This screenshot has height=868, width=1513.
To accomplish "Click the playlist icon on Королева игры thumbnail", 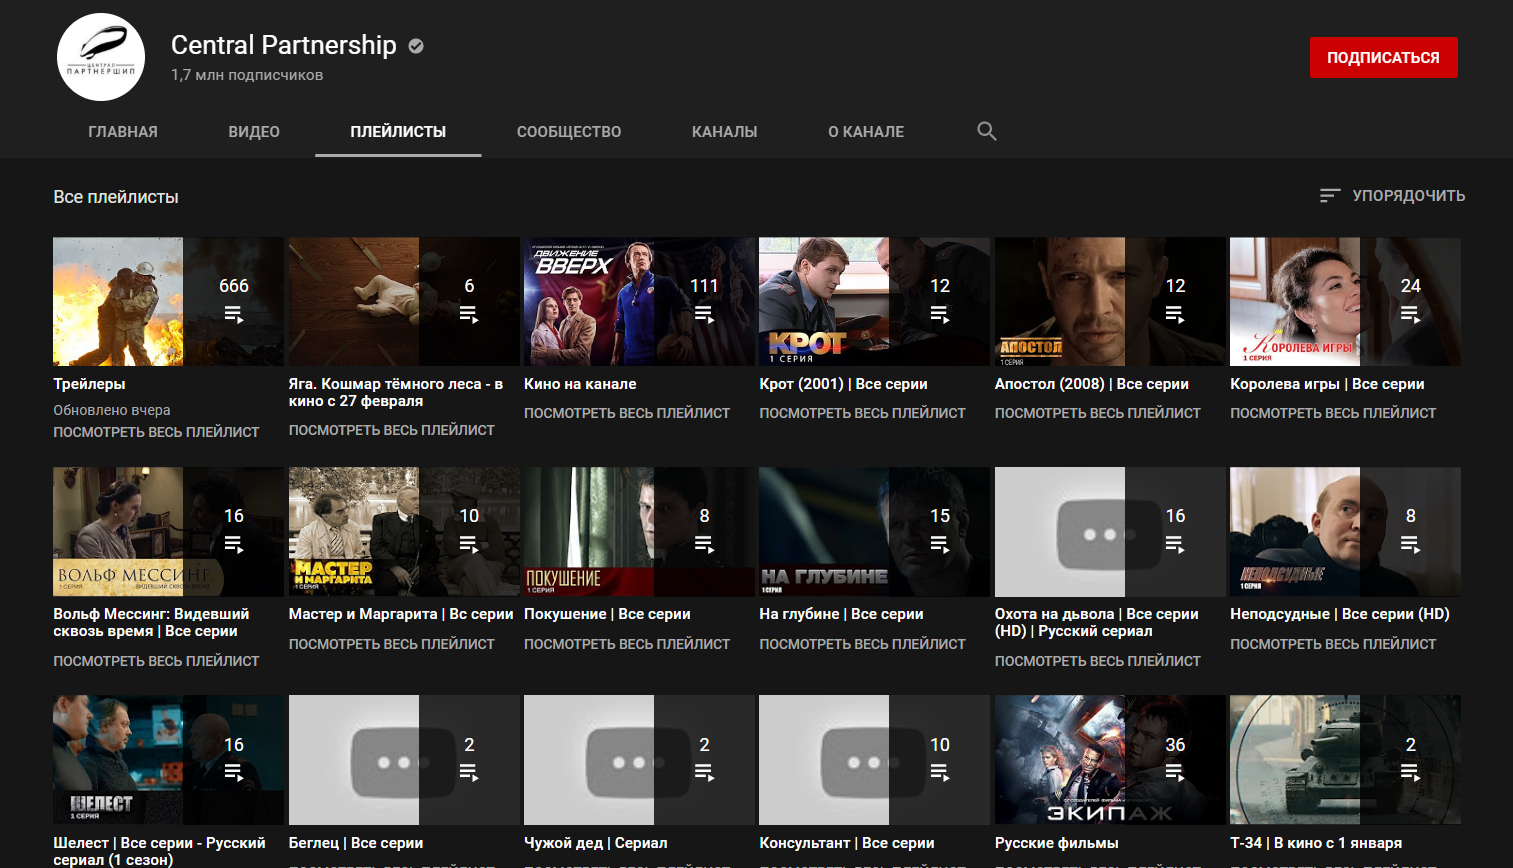I will click(1410, 315).
